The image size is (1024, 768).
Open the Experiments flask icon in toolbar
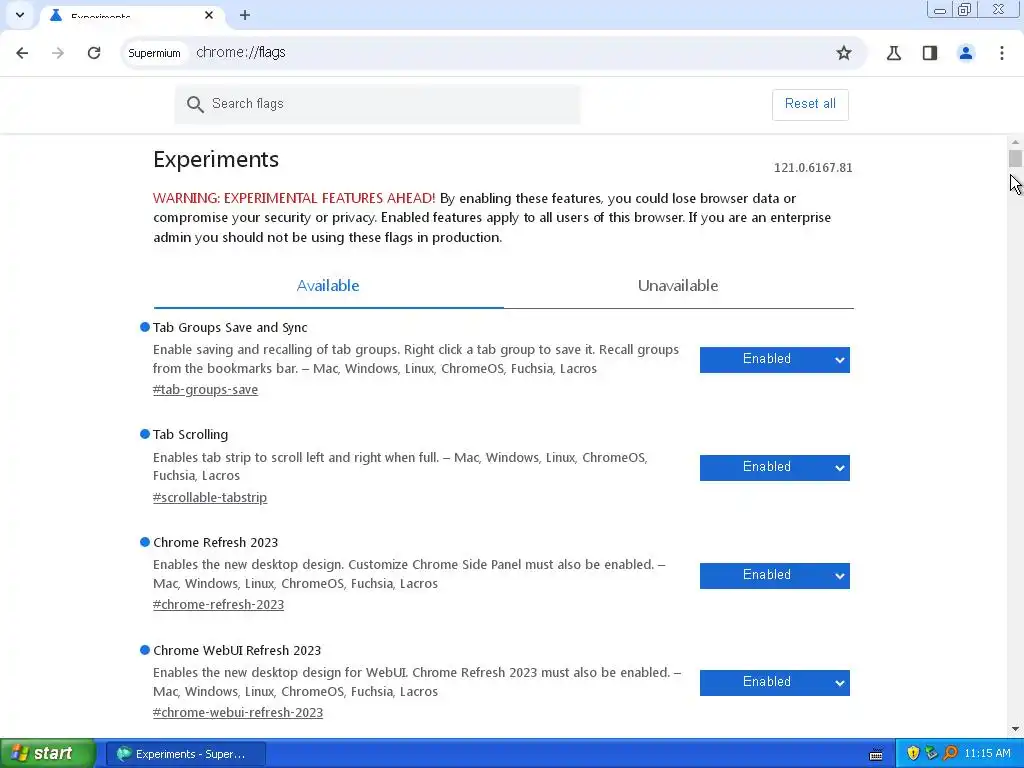[x=893, y=53]
